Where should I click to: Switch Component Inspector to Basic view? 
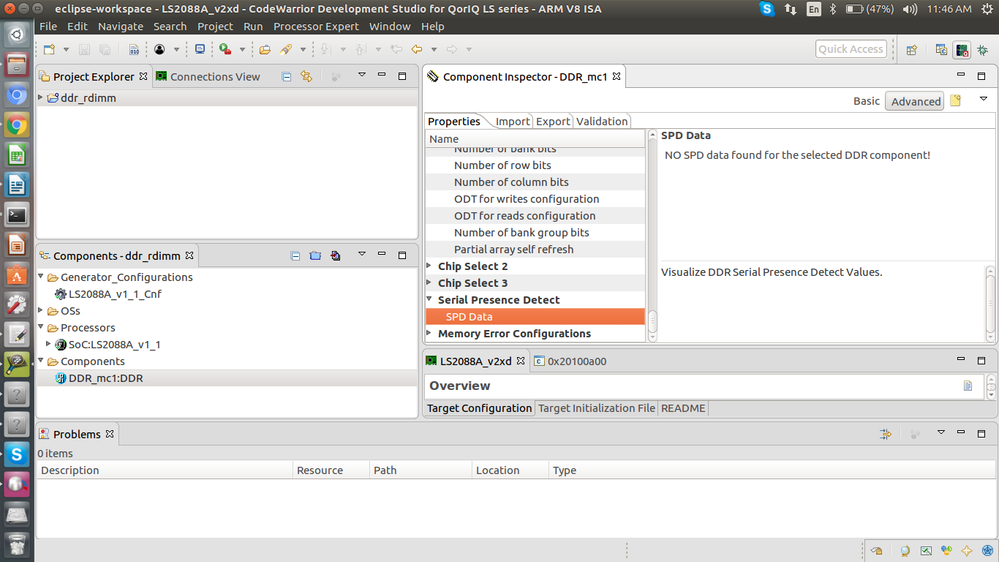point(866,101)
